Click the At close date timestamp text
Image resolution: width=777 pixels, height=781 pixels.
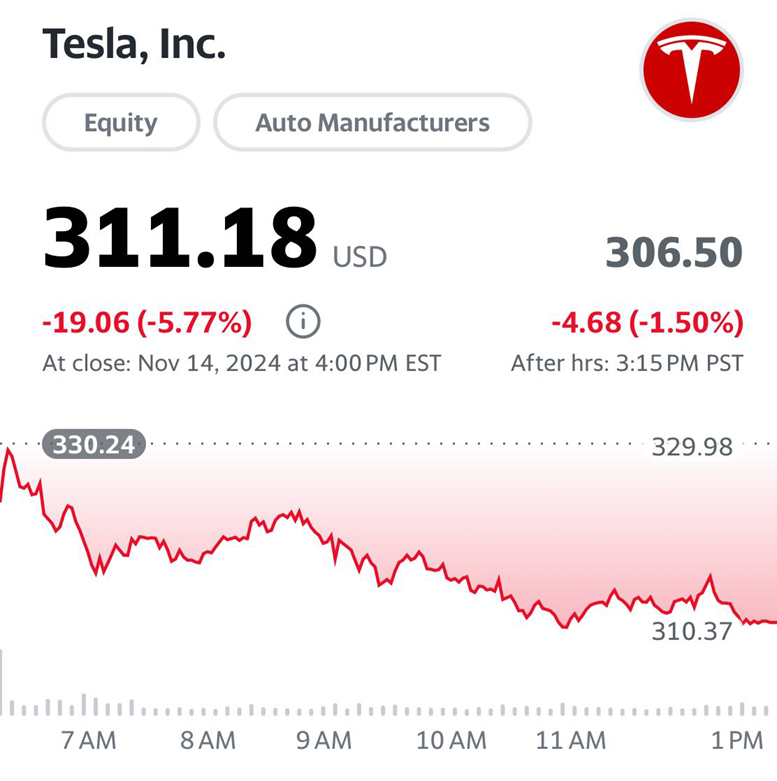242,363
